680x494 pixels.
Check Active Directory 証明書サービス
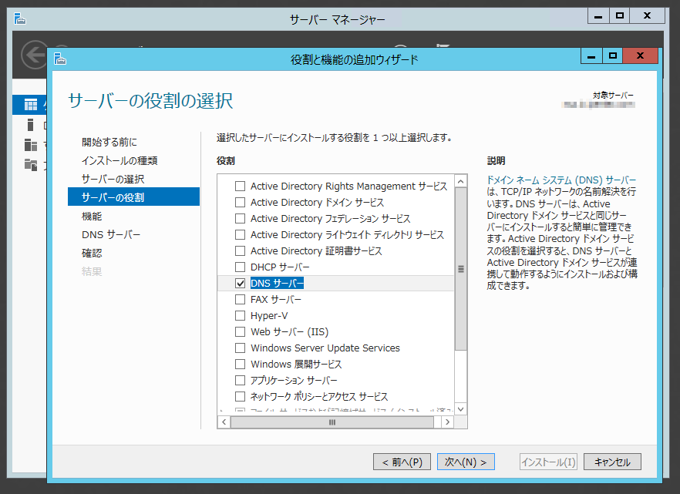pos(240,251)
